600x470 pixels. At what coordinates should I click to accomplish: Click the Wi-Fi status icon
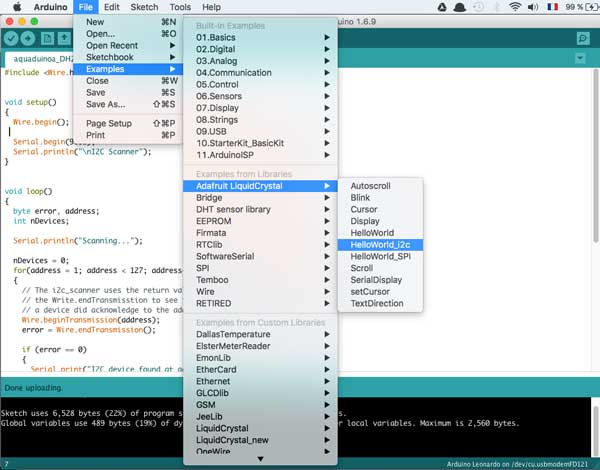coord(515,7)
